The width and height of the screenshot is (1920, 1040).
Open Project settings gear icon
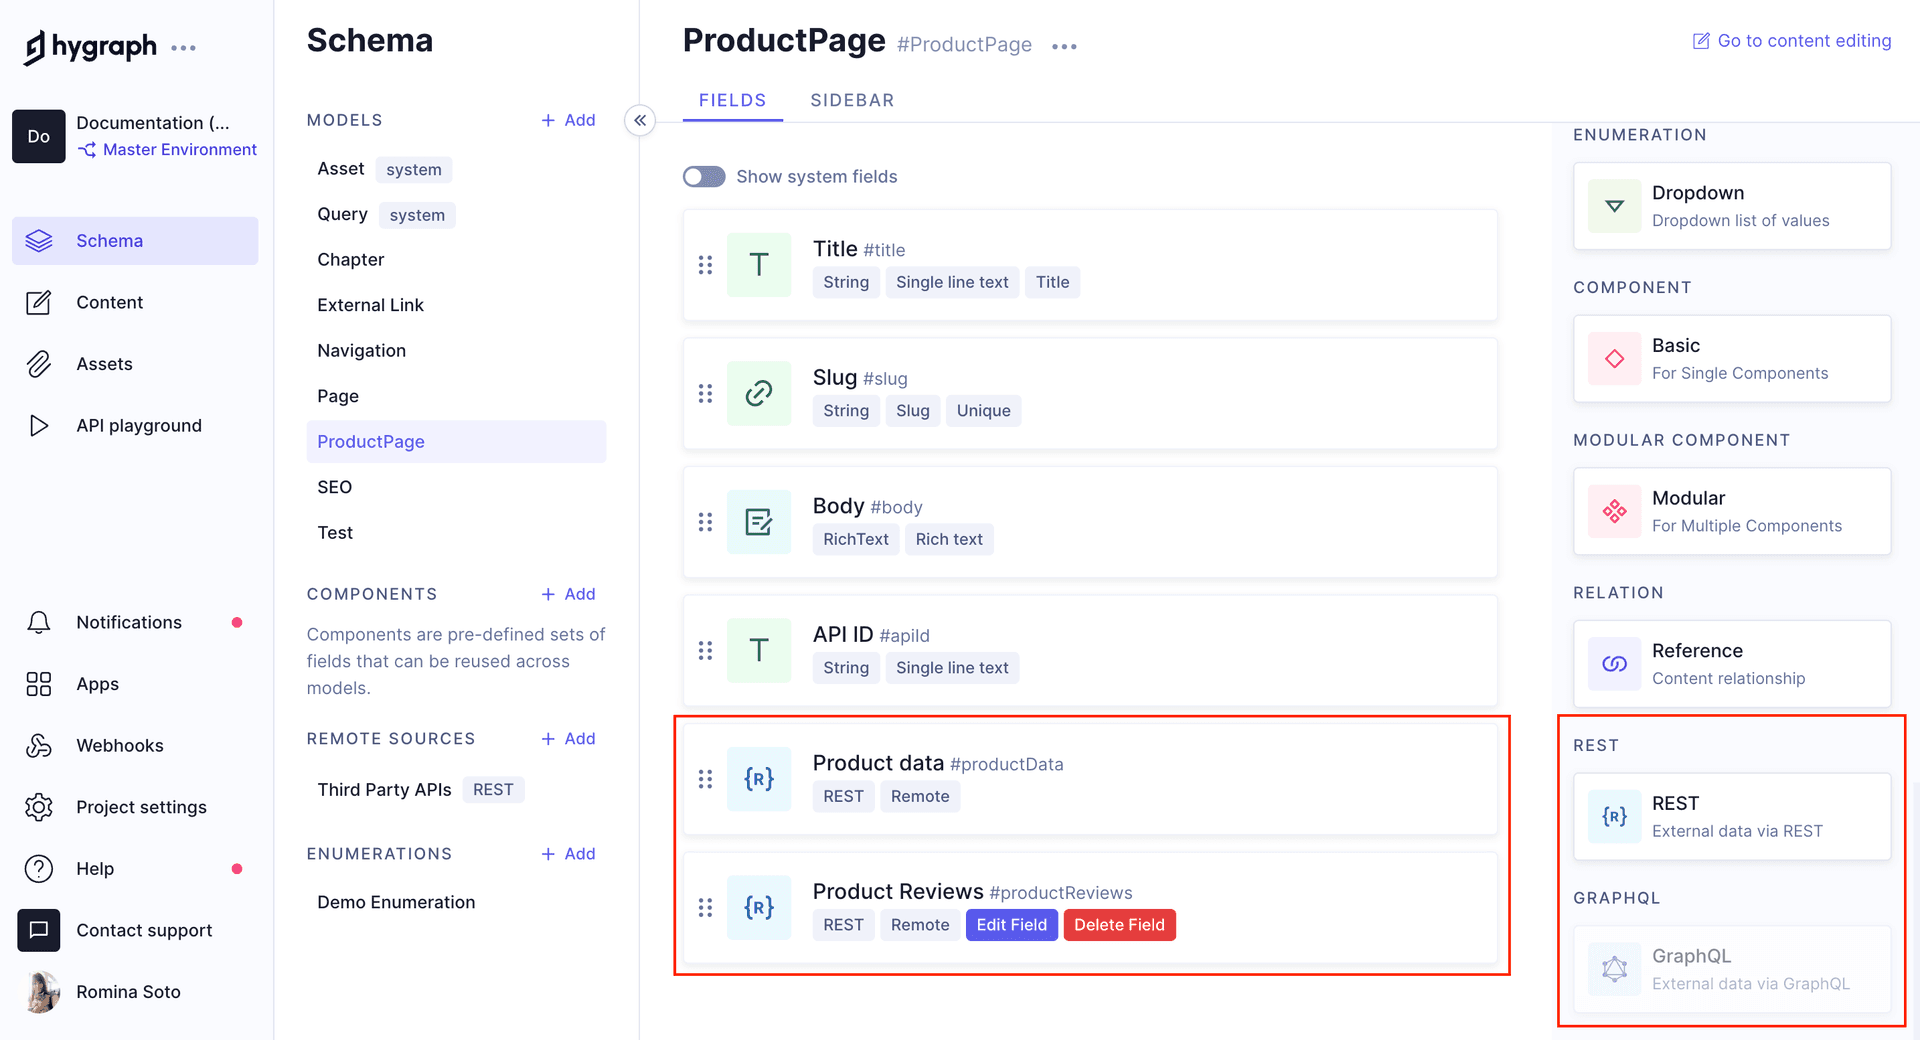coord(38,807)
